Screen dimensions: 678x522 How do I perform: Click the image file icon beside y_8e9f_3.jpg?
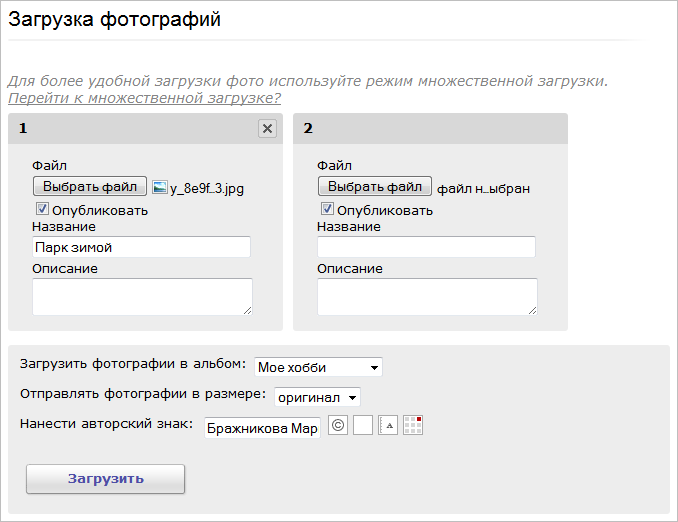(x=158, y=187)
